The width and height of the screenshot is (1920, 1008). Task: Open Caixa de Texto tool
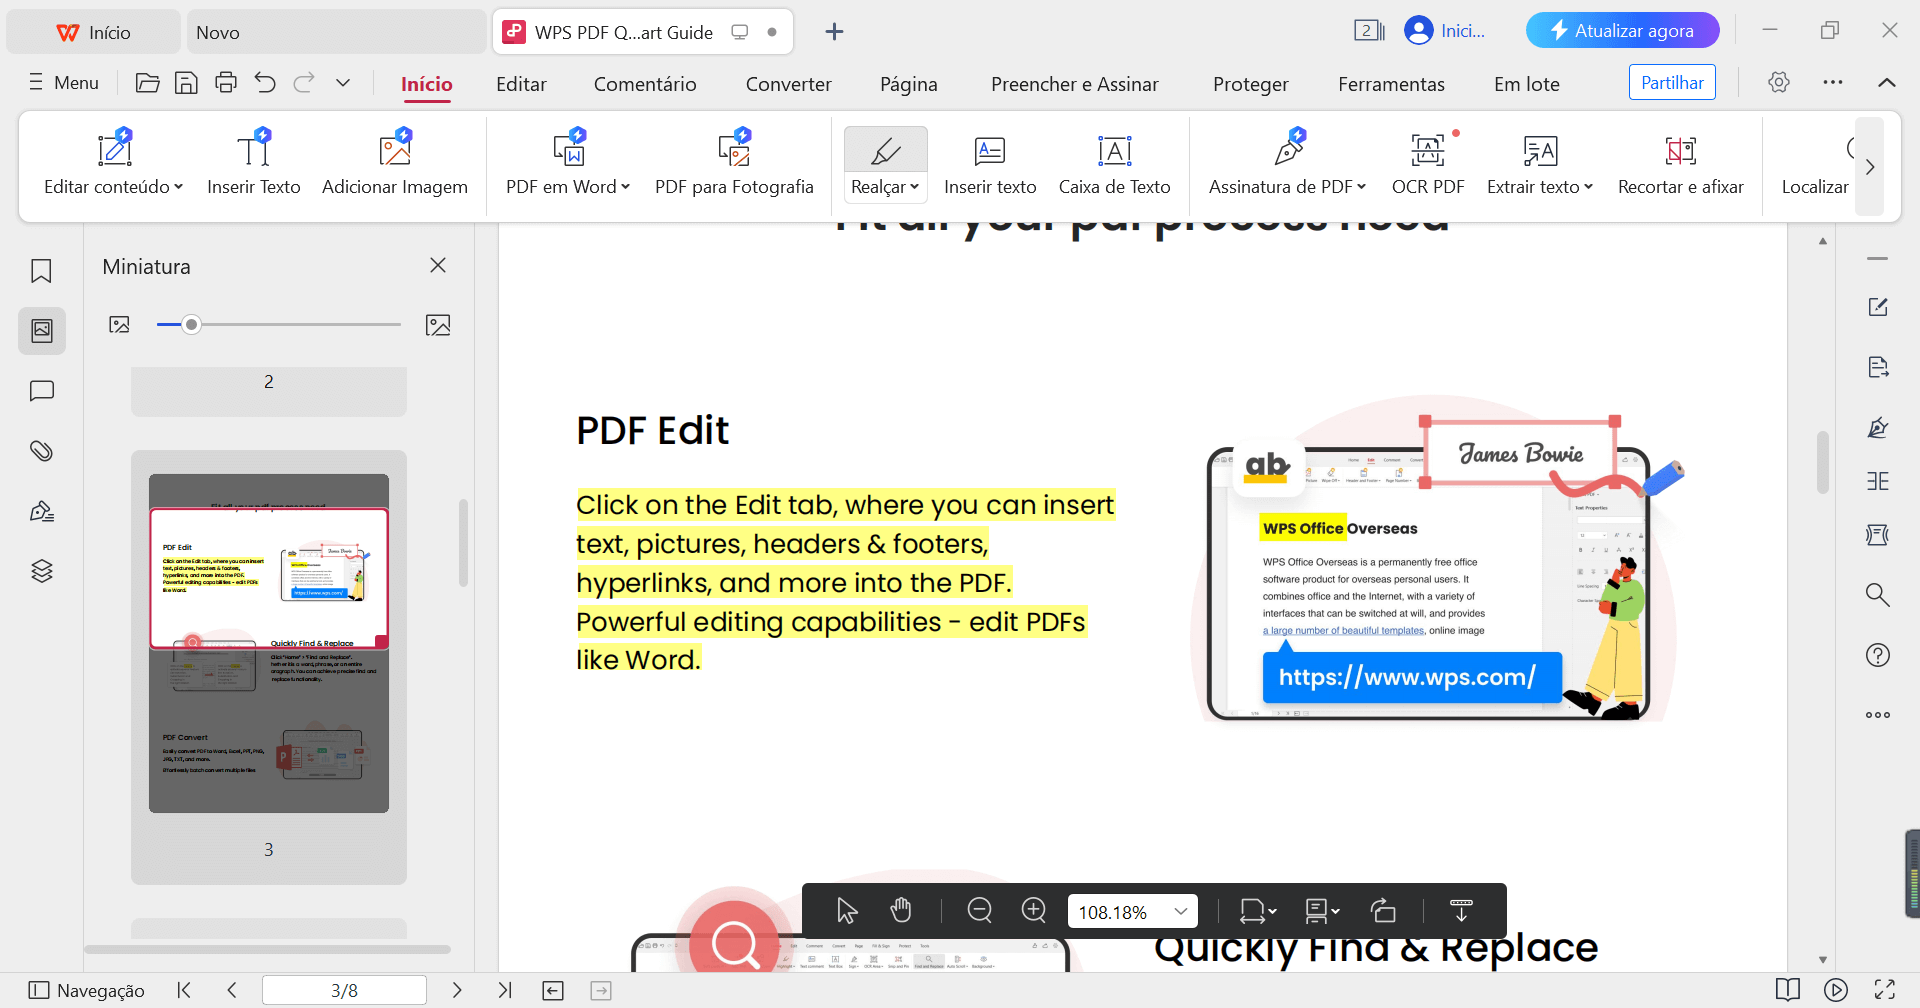pos(1114,163)
